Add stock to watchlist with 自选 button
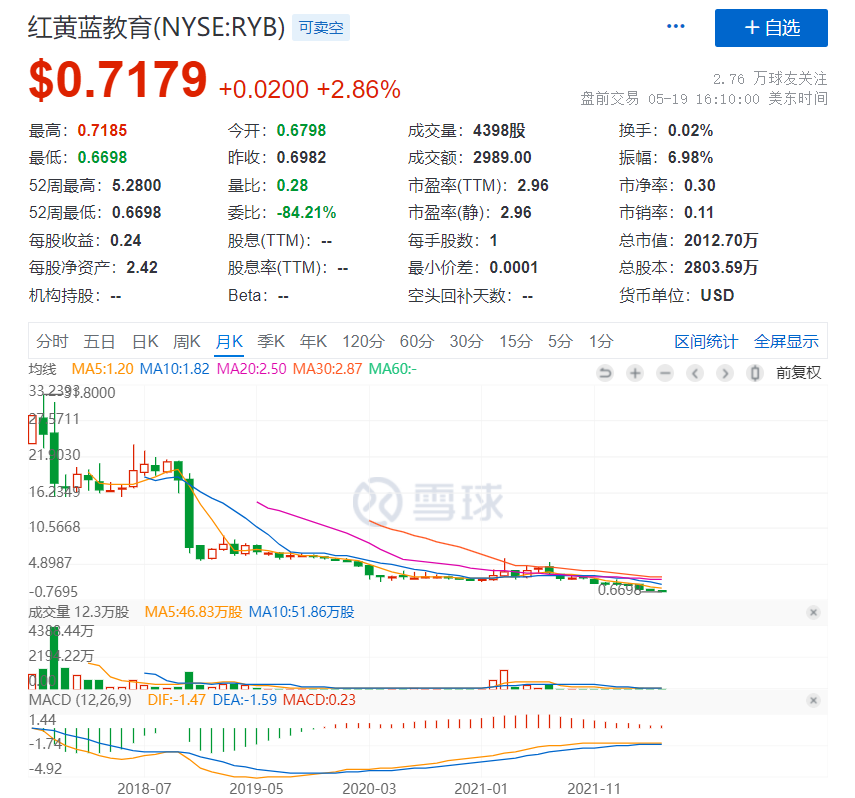 pos(771,28)
